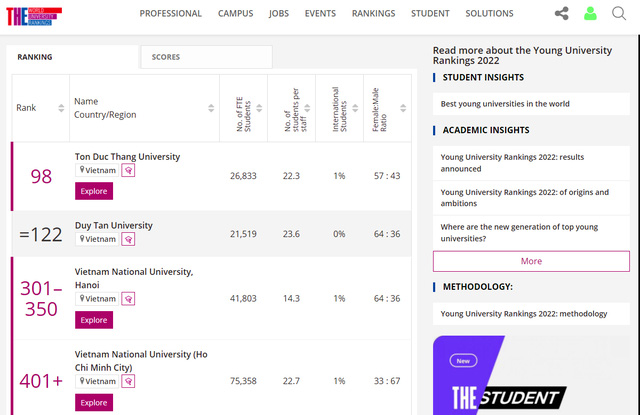Open the green user account icon
The height and width of the screenshot is (415, 640).
pos(590,13)
